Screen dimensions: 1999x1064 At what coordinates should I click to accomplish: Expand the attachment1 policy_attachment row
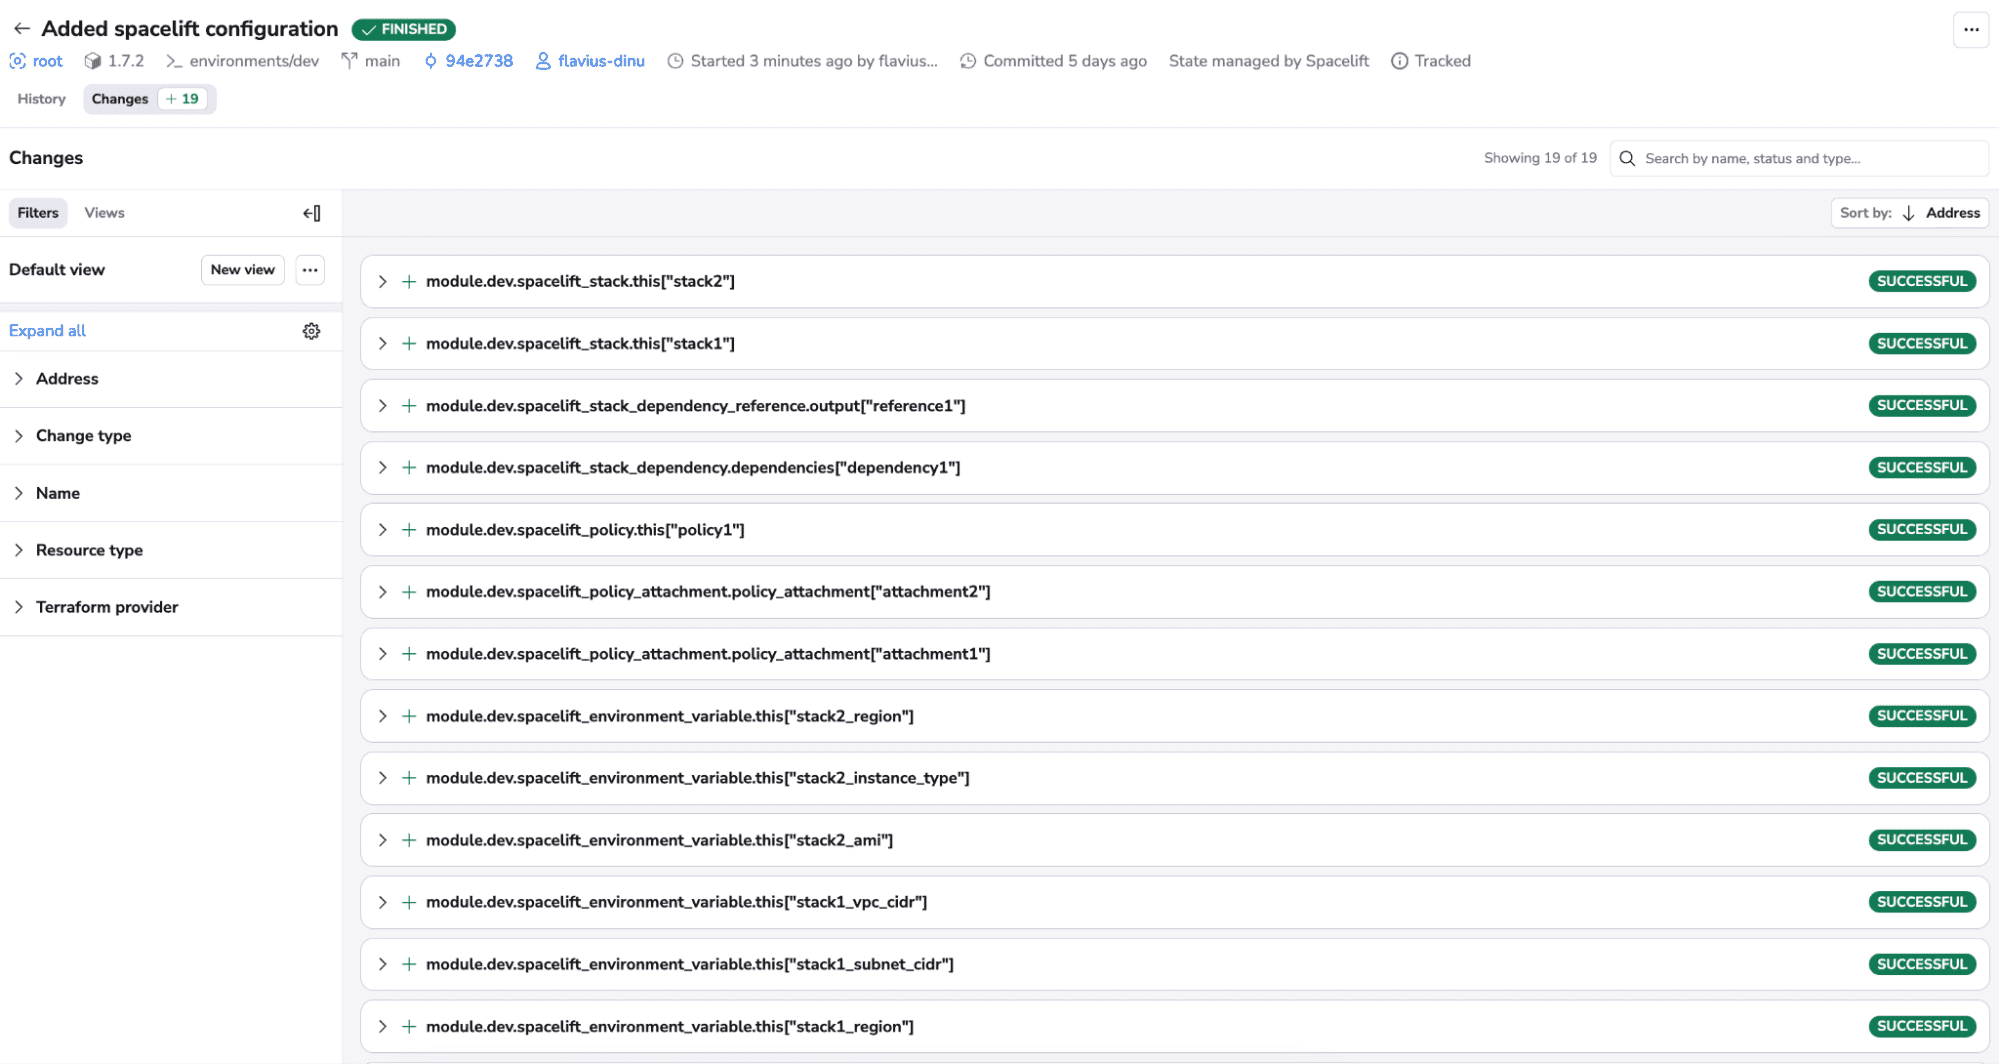pyautogui.click(x=382, y=654)
